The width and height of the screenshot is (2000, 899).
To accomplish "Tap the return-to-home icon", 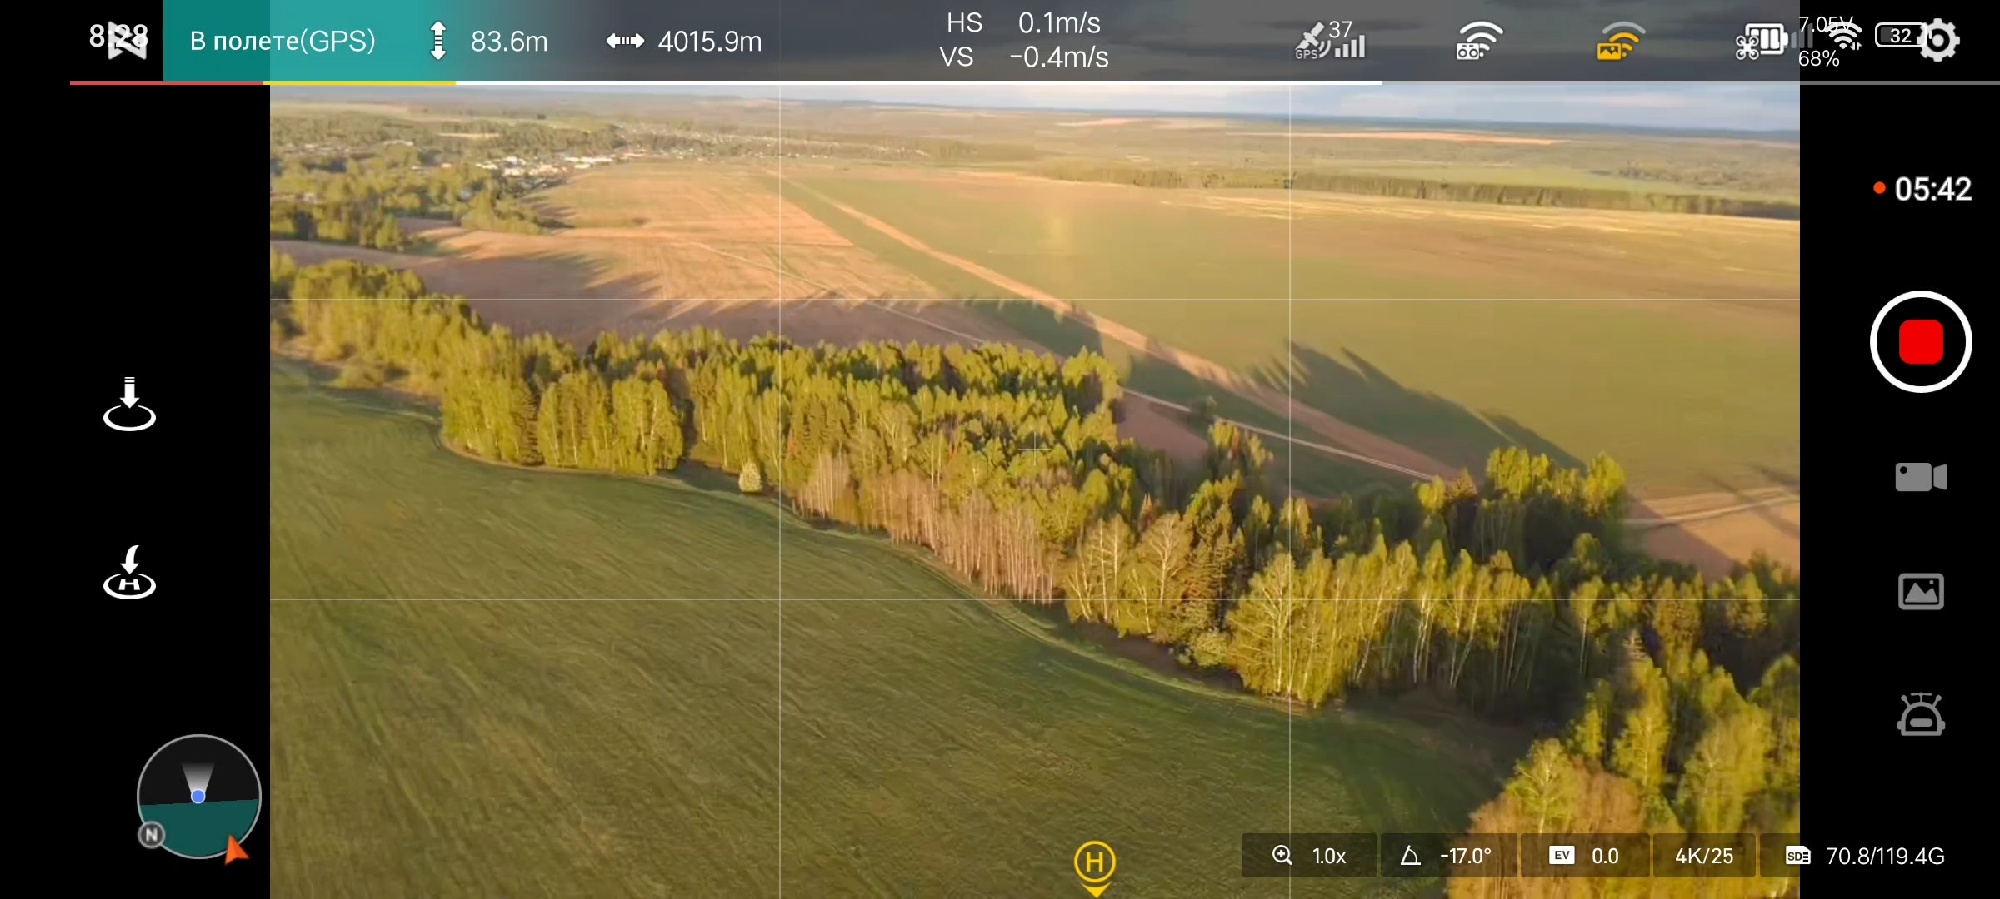I will point(129,573).
